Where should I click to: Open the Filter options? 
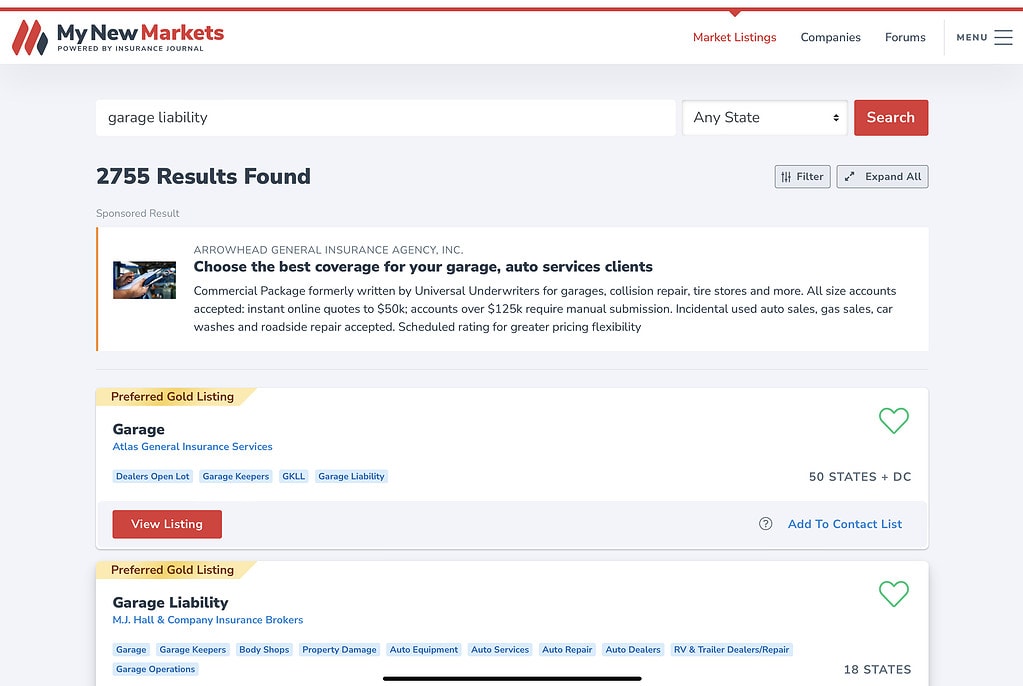(x=802, y=177)
